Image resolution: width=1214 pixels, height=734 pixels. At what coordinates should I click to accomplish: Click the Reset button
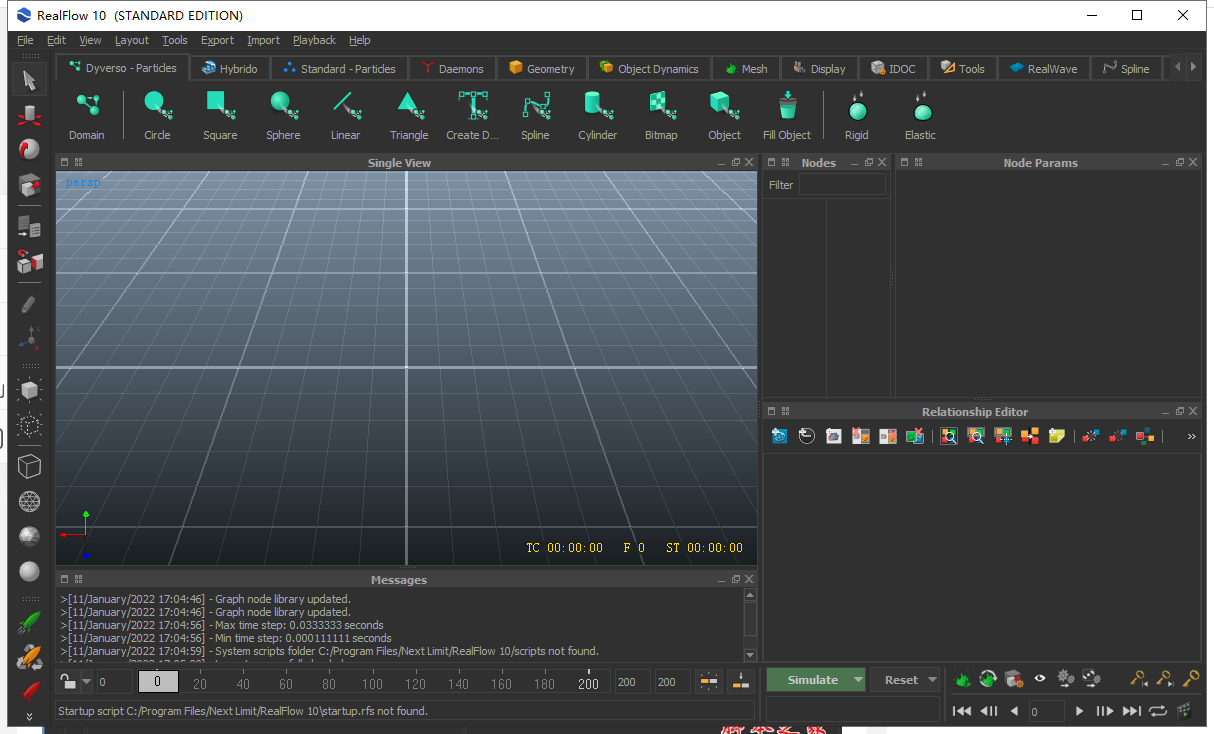(900, 680)
